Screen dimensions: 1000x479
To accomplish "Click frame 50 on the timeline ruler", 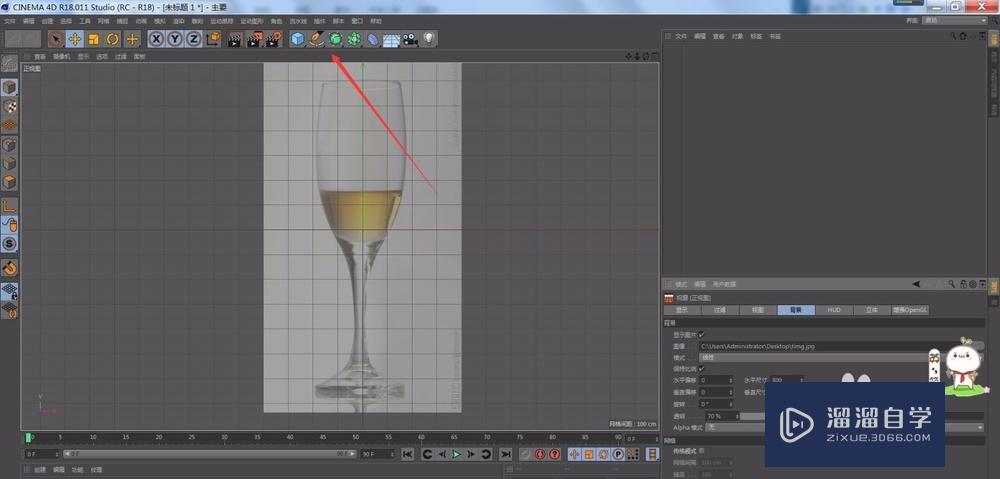I will (356, 438).
